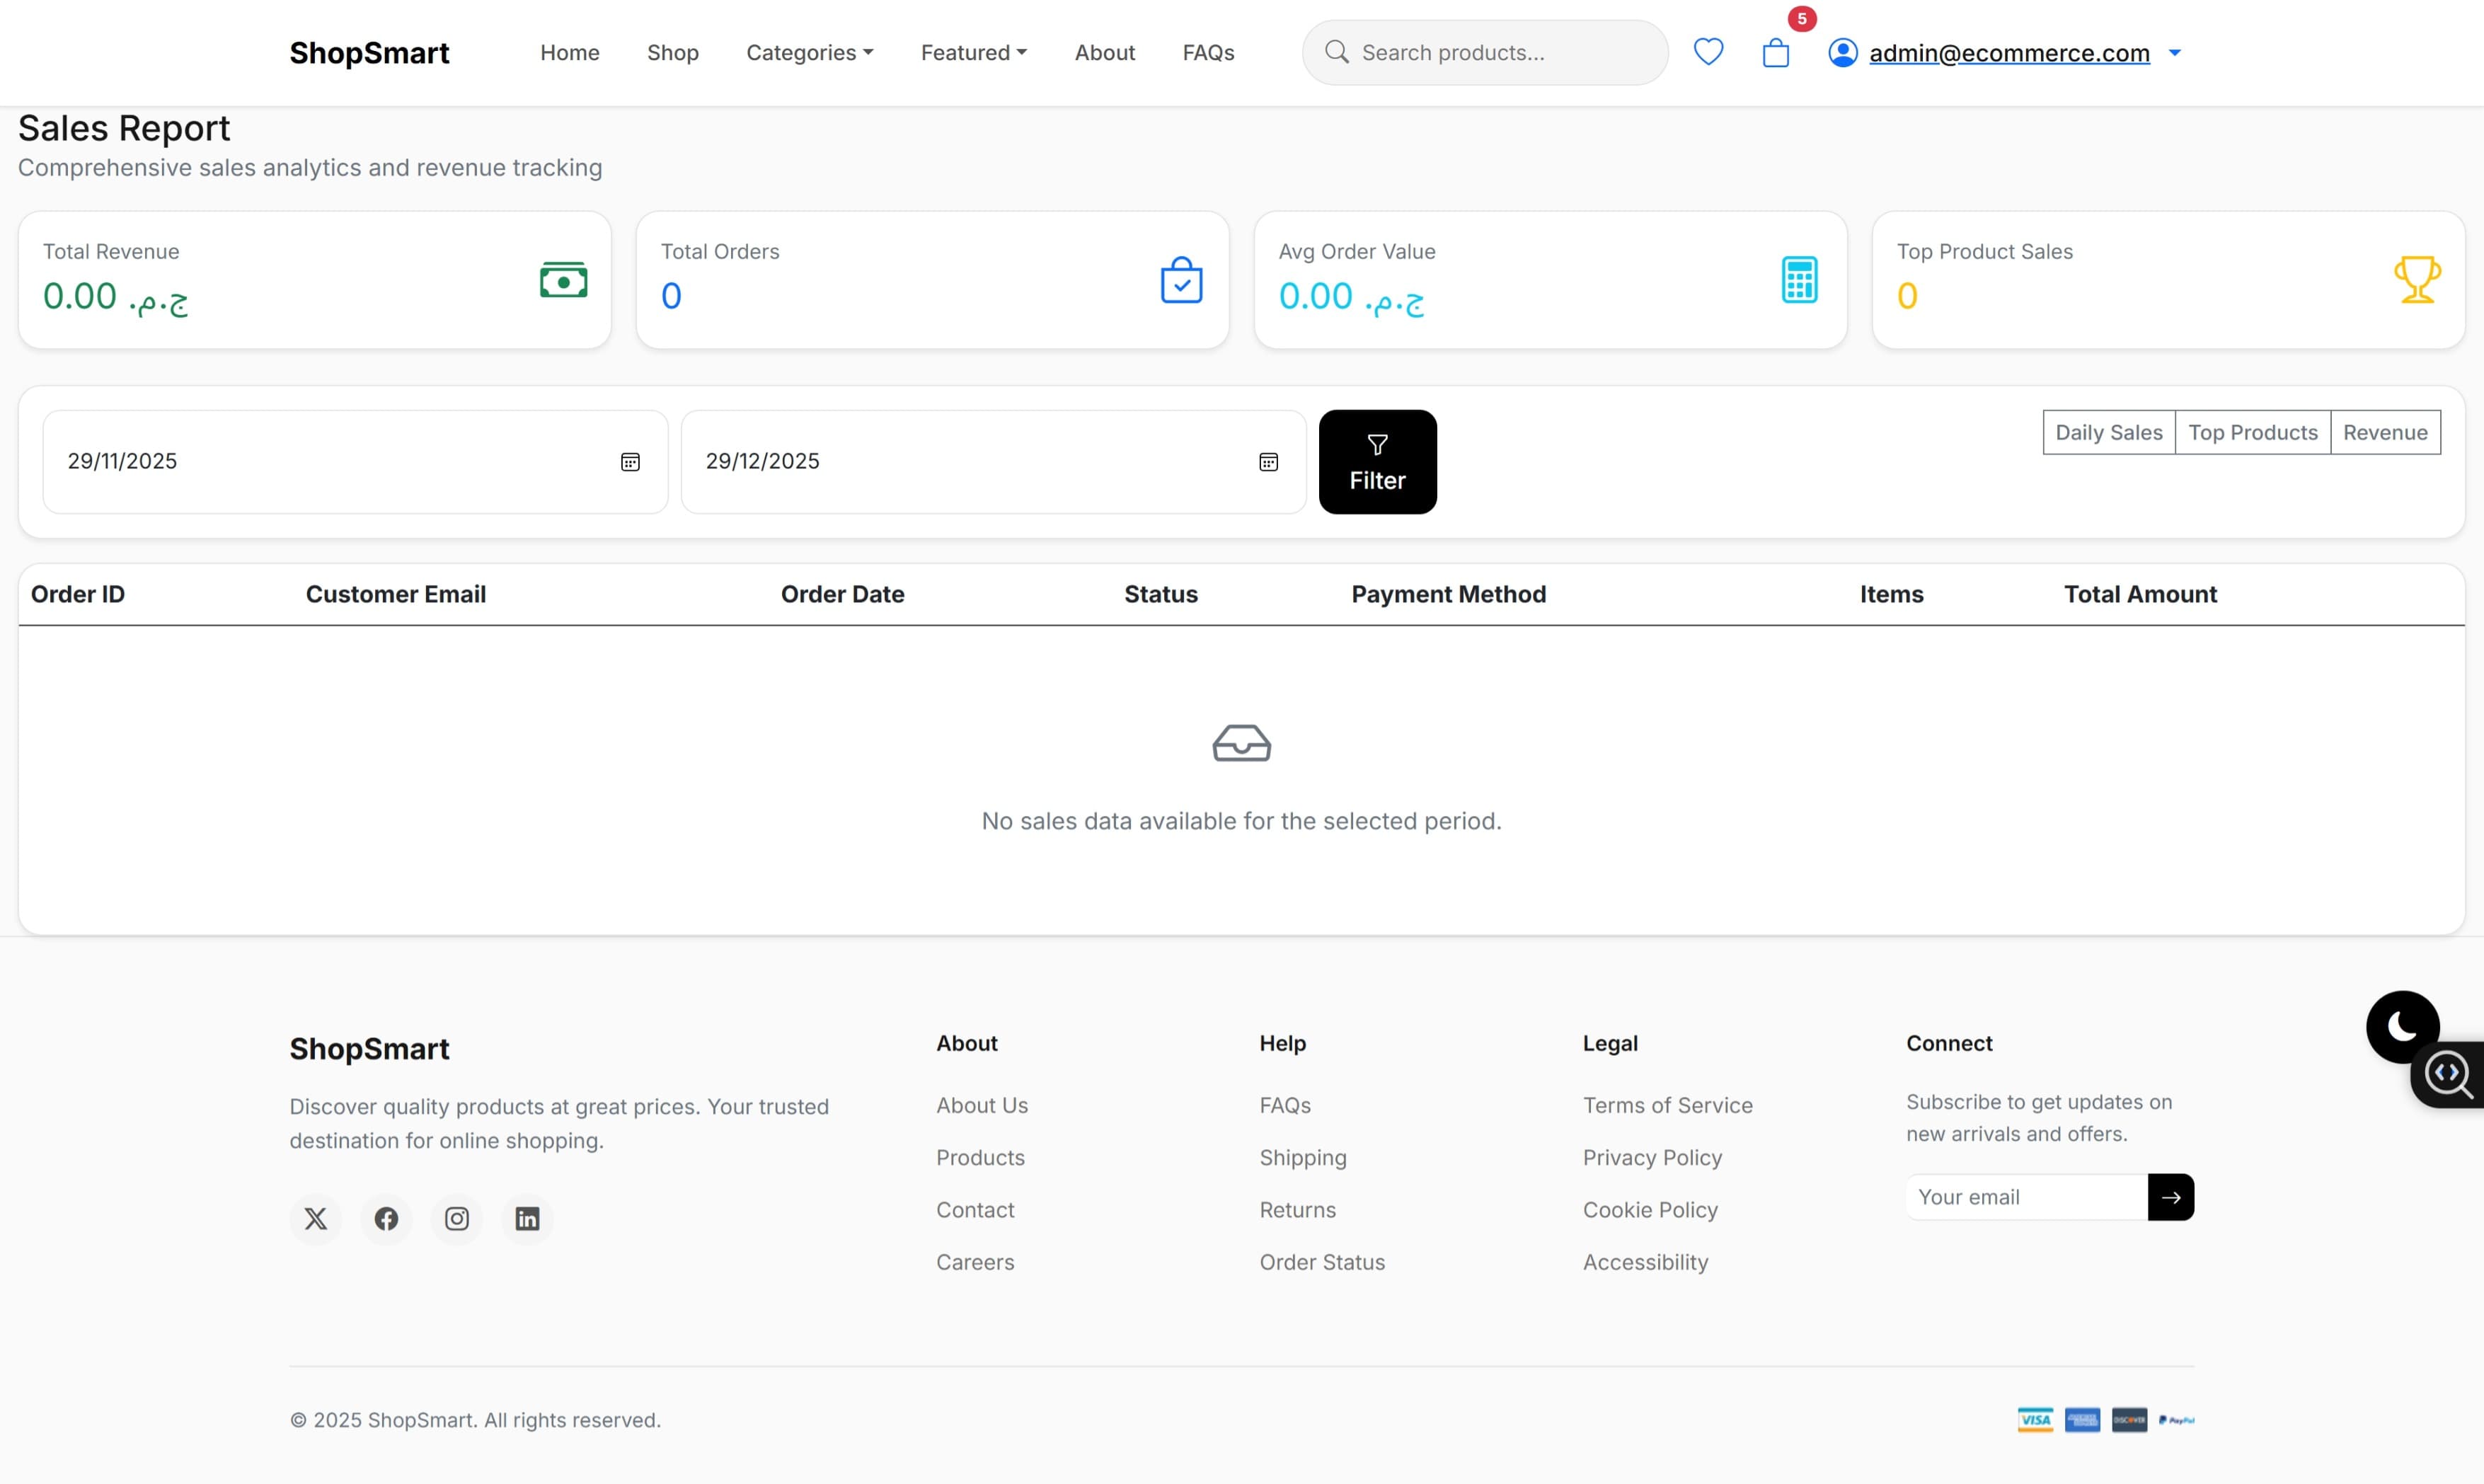Switch to the Revenue view
The width and height of the screenshot is (2484, 1484).
coord(2385,432)
